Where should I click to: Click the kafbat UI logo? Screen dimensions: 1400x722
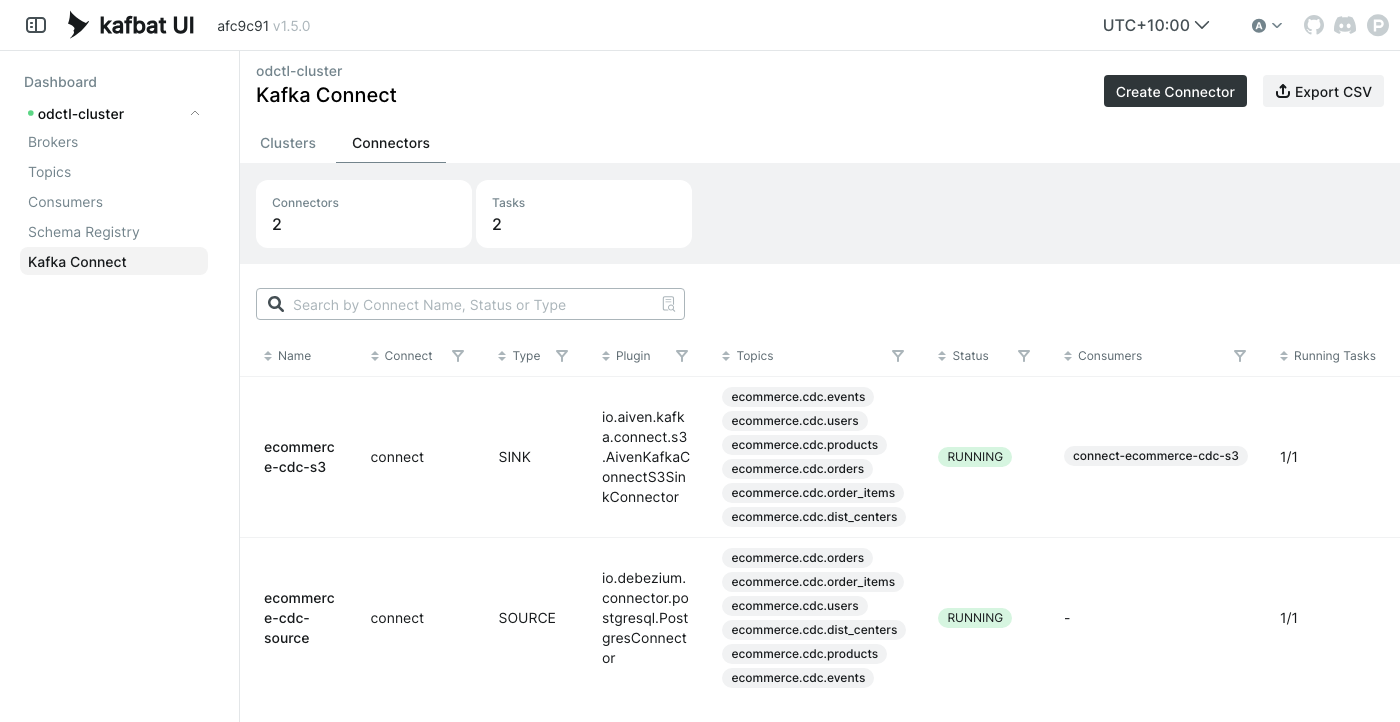(131, 25)
